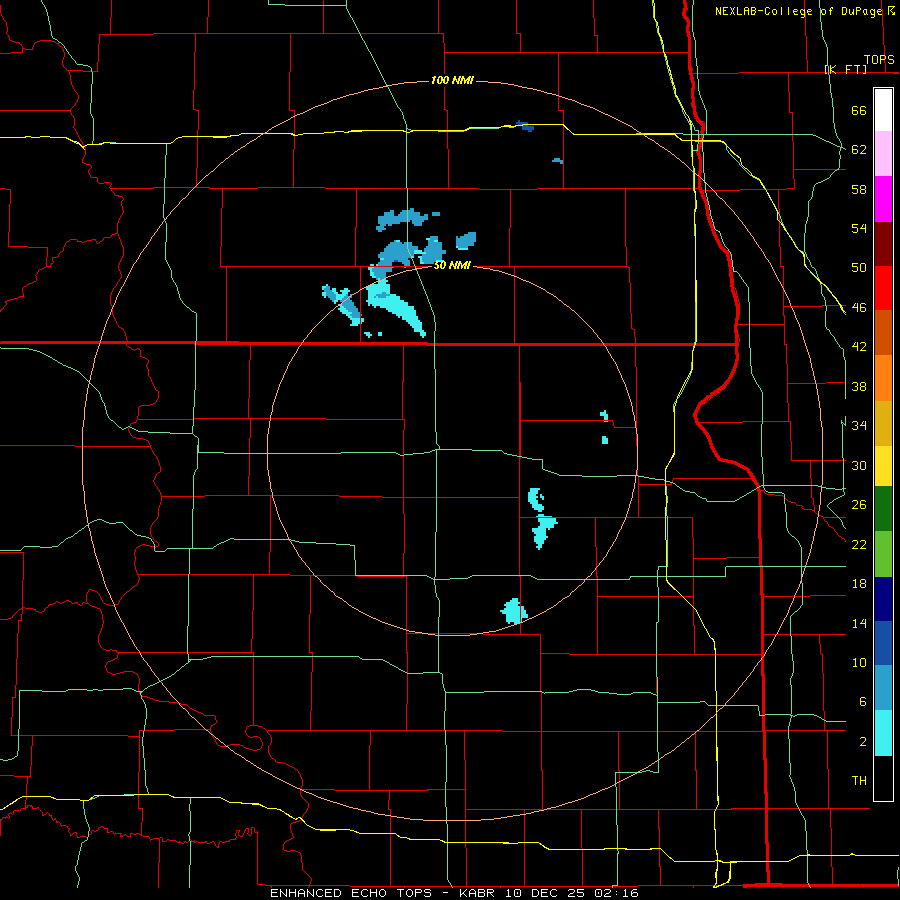
Task: Click the cyan echo touching the 50 NMI ring's southern edge
Action: (514, 611)
